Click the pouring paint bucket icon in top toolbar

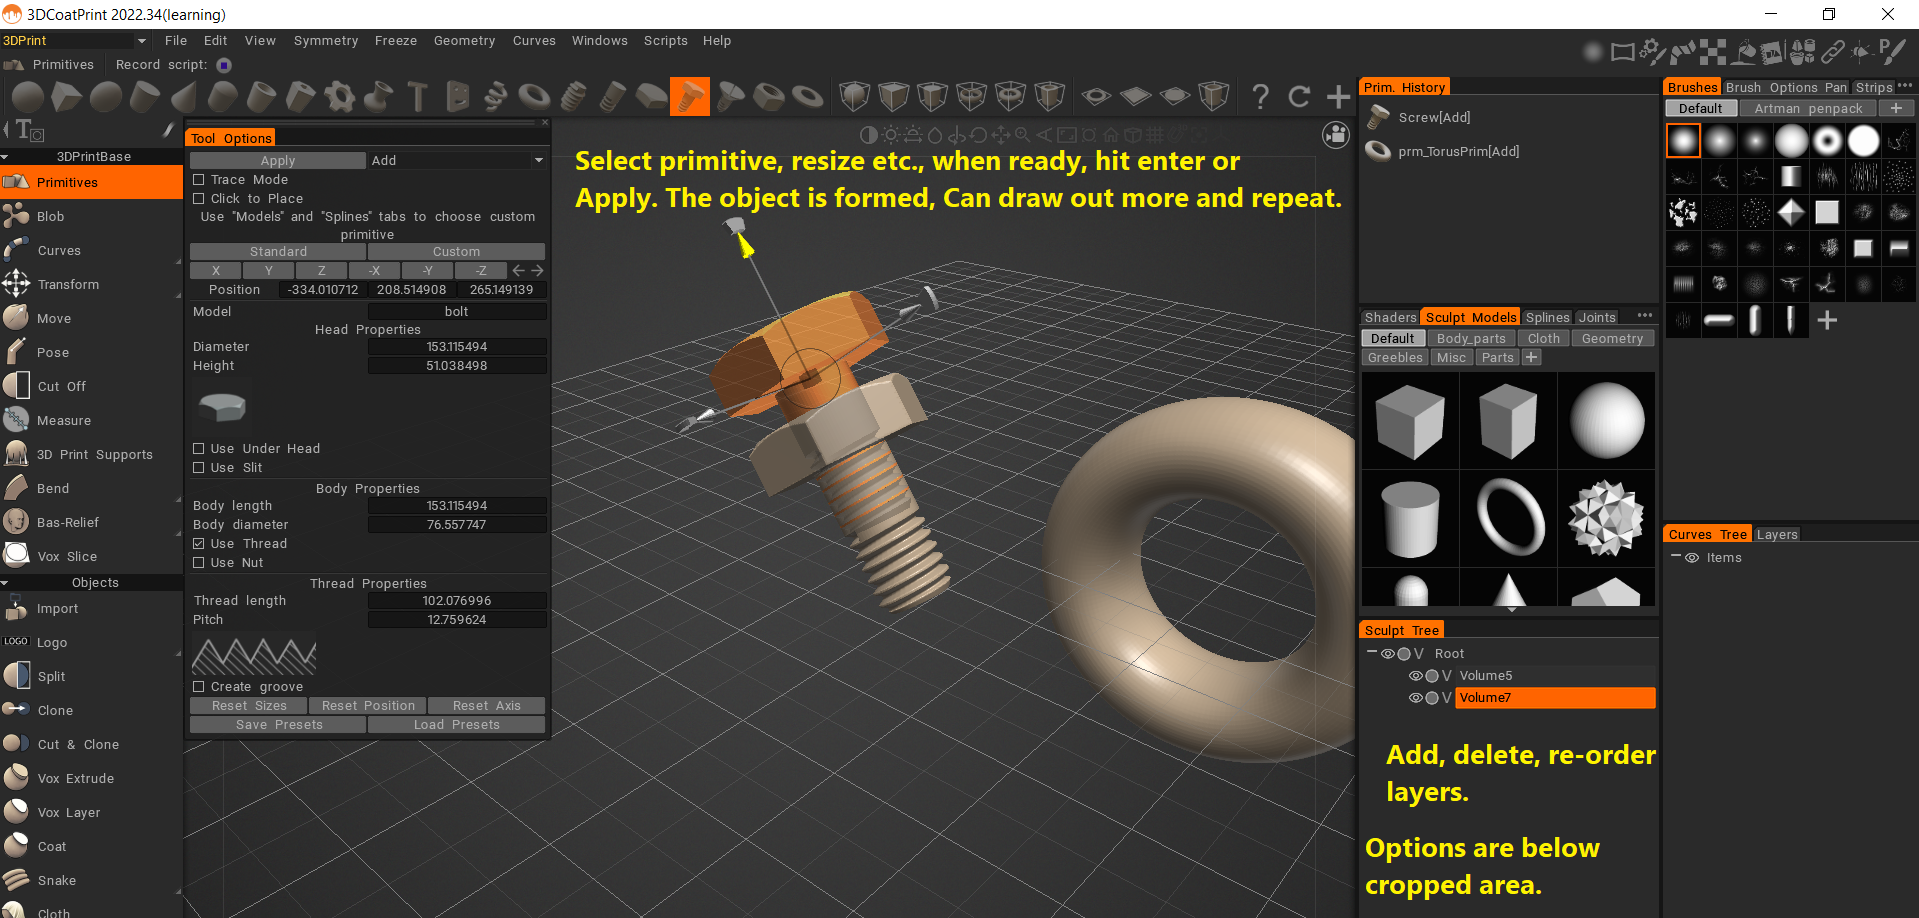pyautogui.click(x=1744, y=51)
